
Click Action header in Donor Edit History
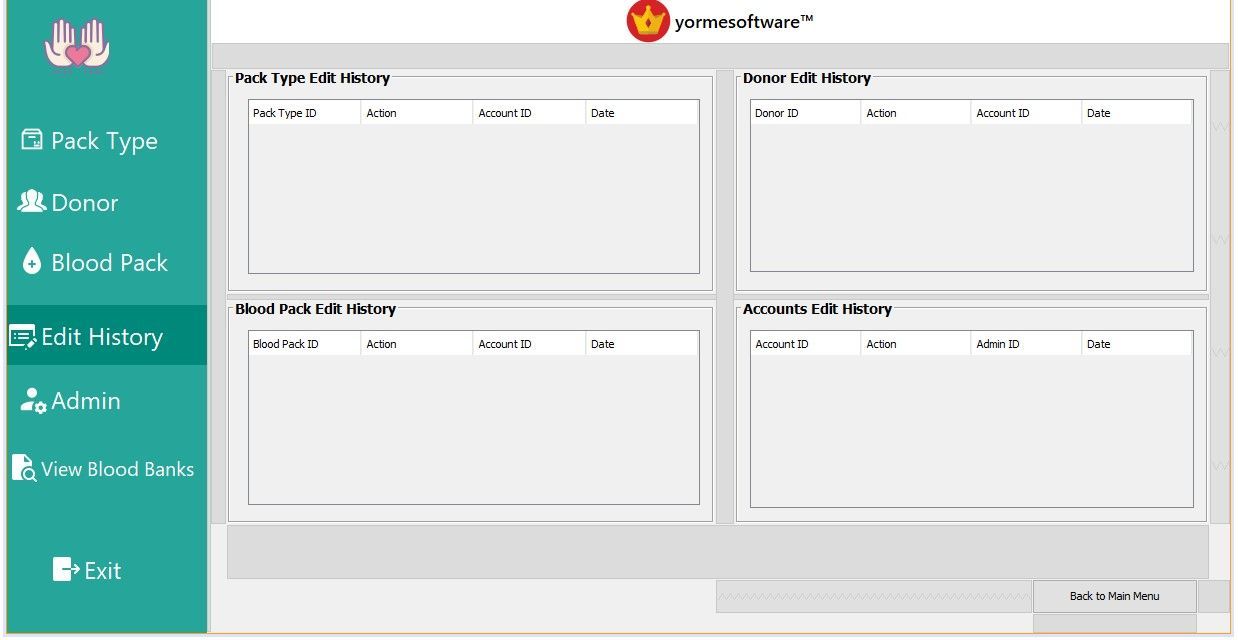tap(916, 113)
